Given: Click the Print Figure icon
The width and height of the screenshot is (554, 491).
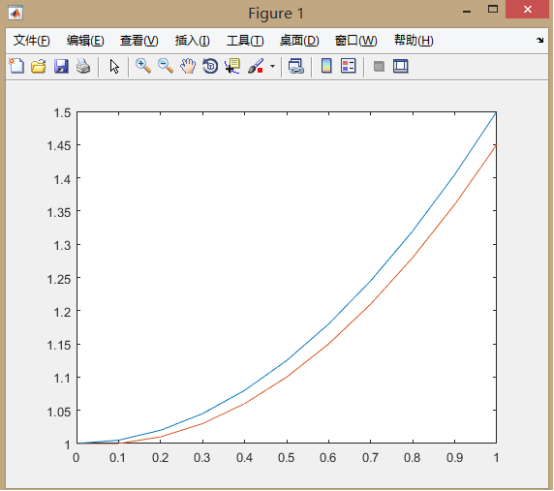Looking at the screenshot, I should (83, 66).
